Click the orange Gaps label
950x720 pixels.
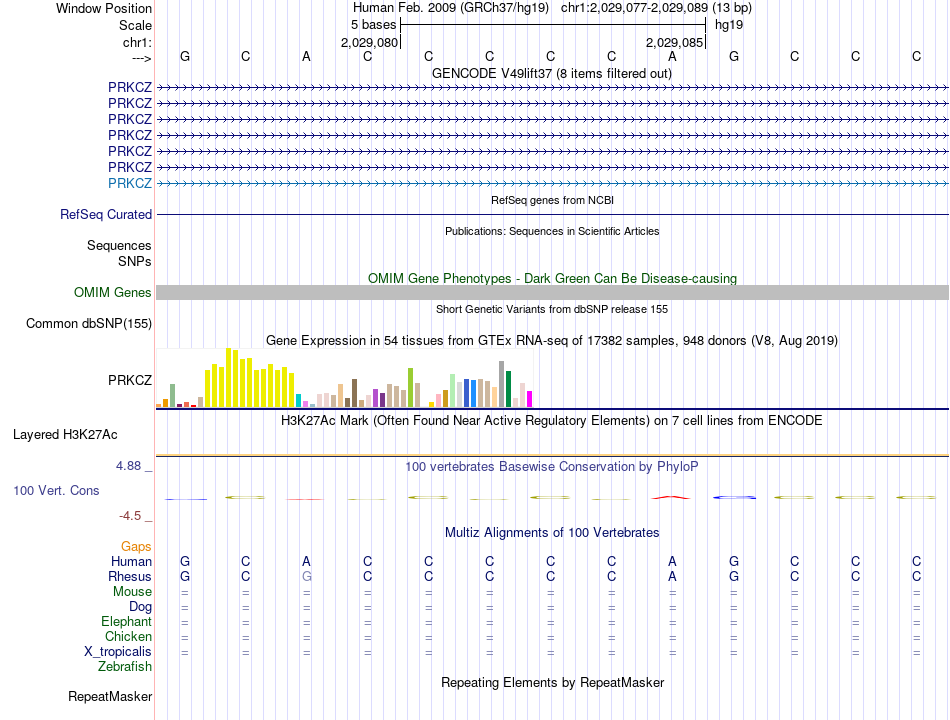[x=136, y=547]
